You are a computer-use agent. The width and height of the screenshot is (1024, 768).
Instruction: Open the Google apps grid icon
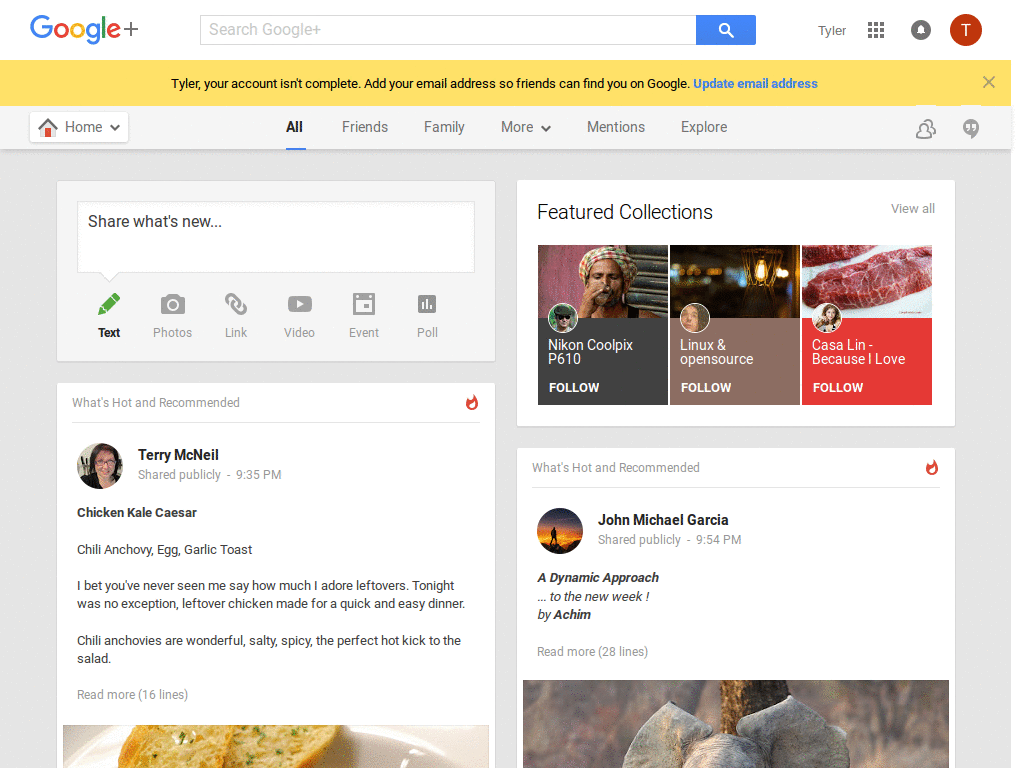pos(876,30)
